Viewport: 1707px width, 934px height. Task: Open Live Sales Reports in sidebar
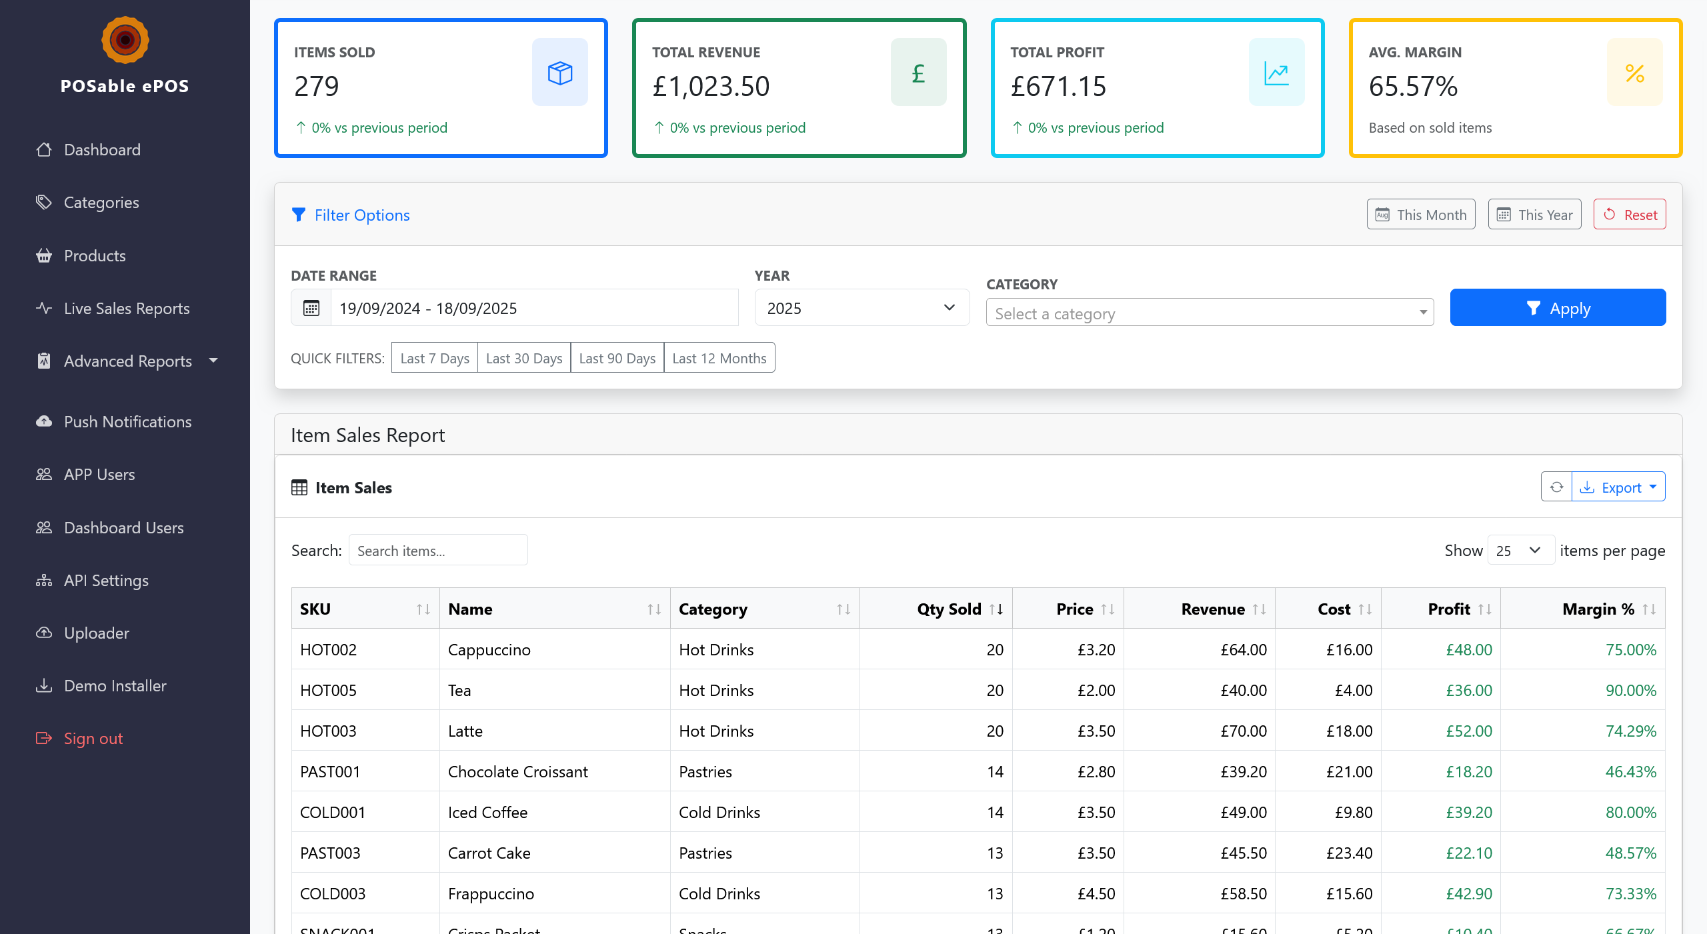click(126, 309)
